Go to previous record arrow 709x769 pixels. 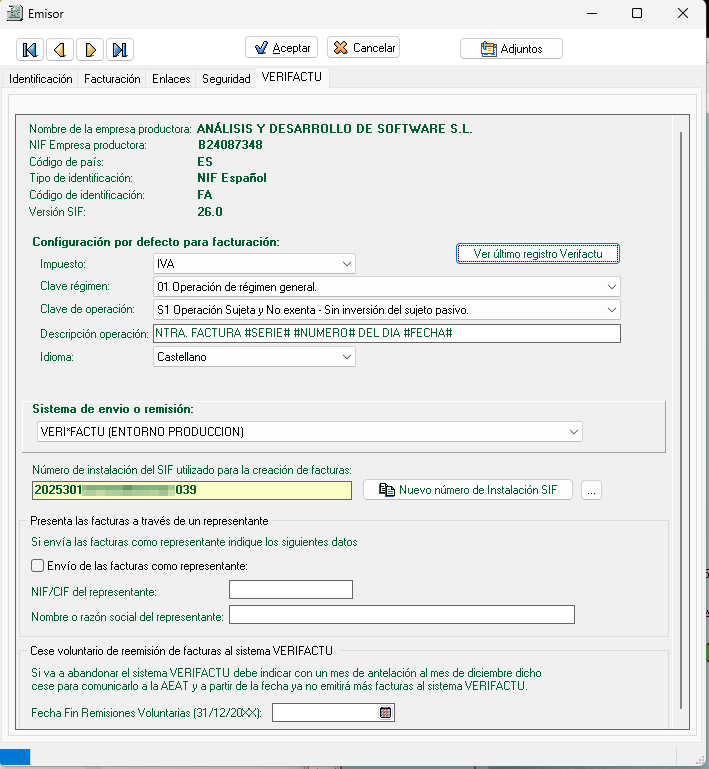60,49
